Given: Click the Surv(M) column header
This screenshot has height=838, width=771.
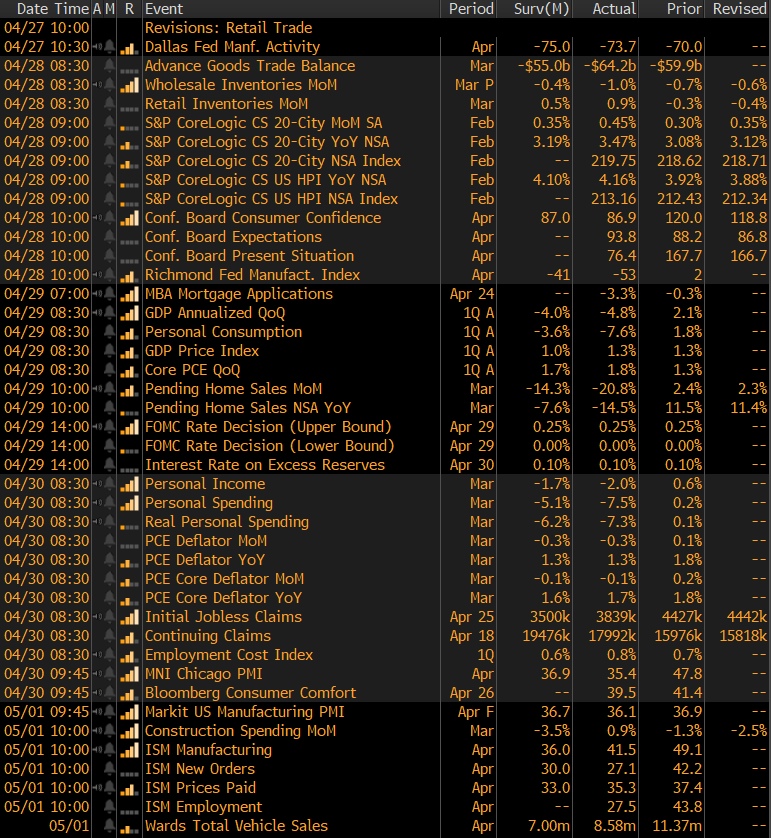Looking at the screenshot, I should [x=545, y=8].
